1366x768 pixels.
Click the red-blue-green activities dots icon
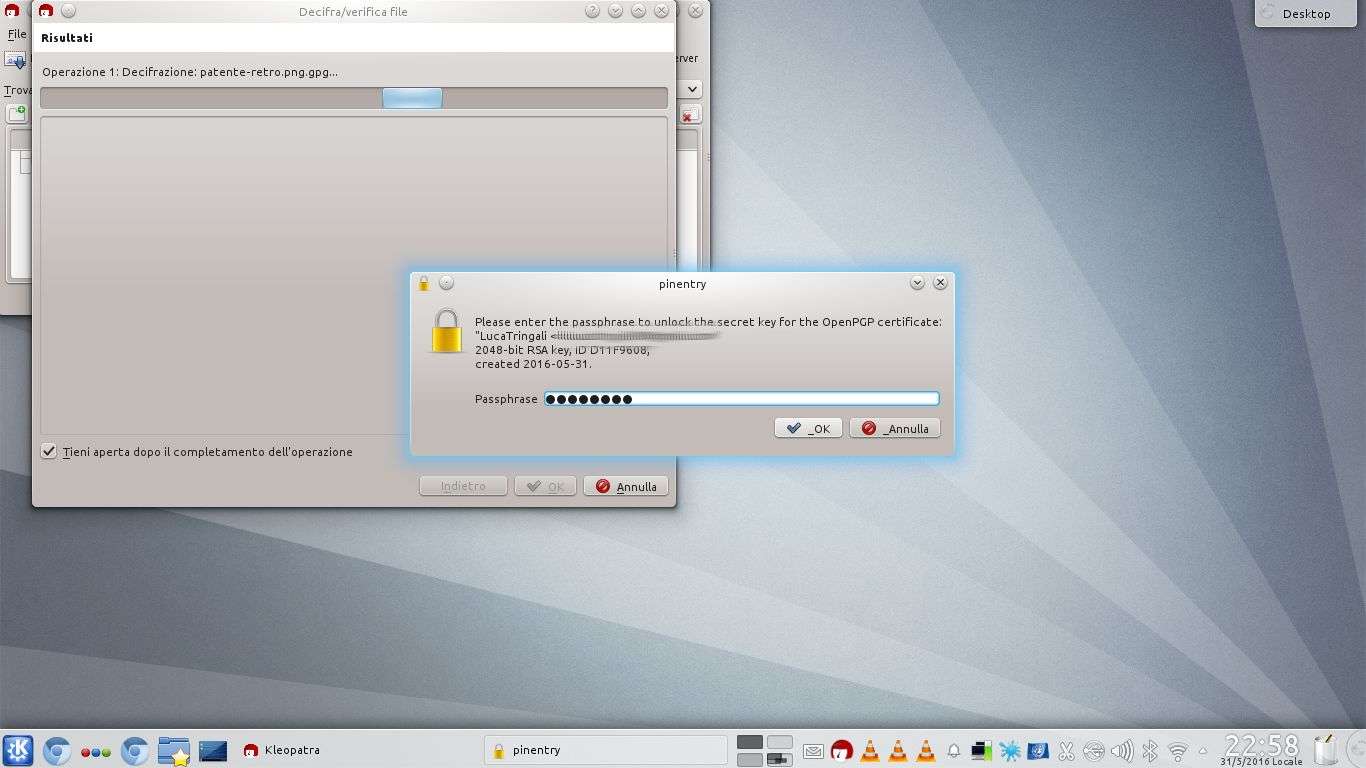pyautogui.click(x=96, y=751)
